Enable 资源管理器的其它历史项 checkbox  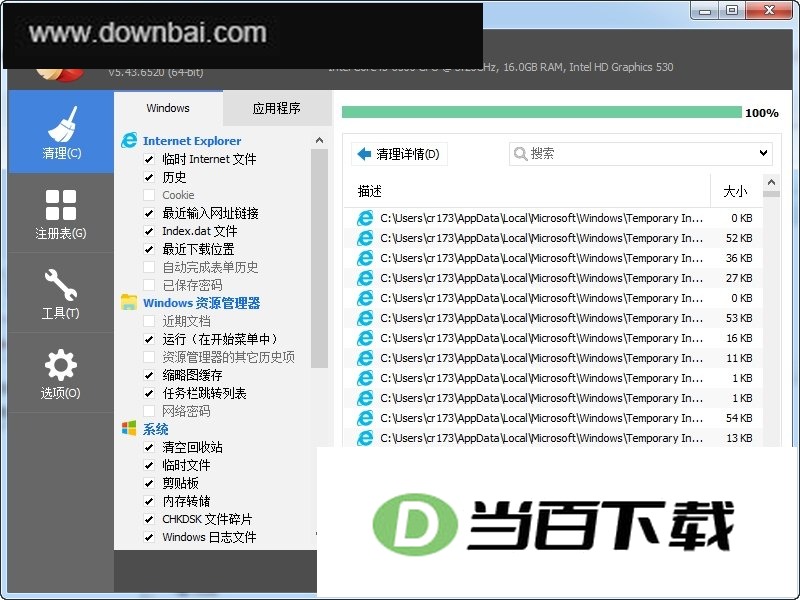tap(149, 357)
